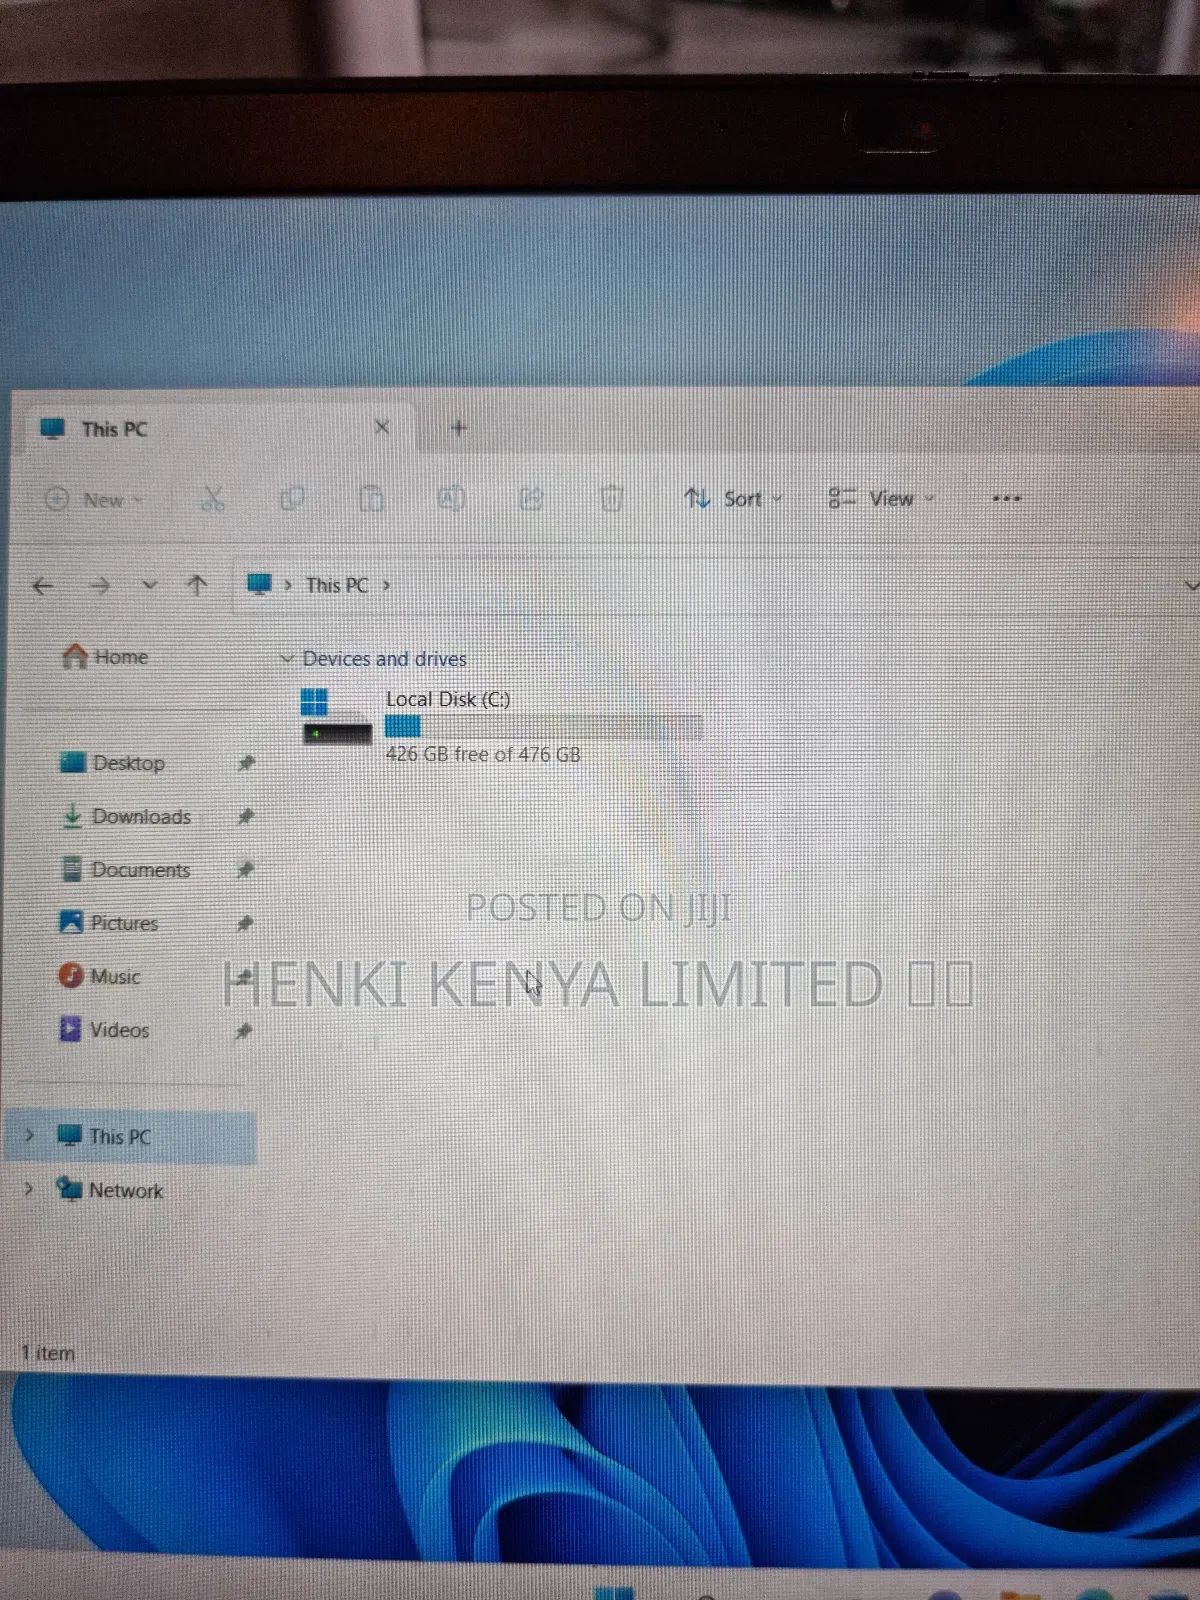
Task: Click pin icon next to Pictures
Action: click(245, 923)
